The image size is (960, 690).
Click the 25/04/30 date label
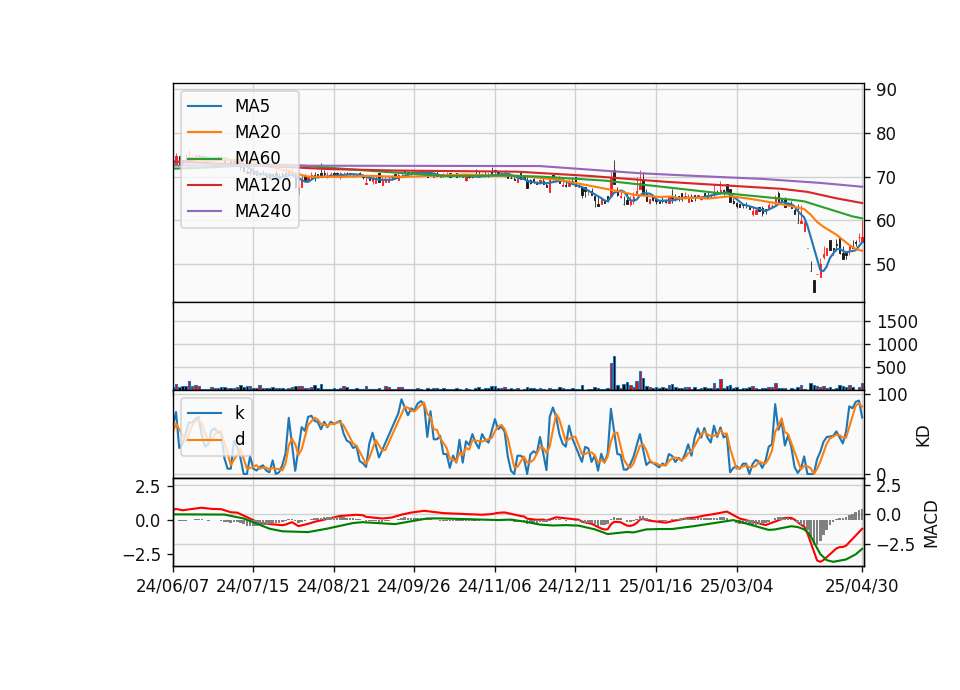coord(862,586)
